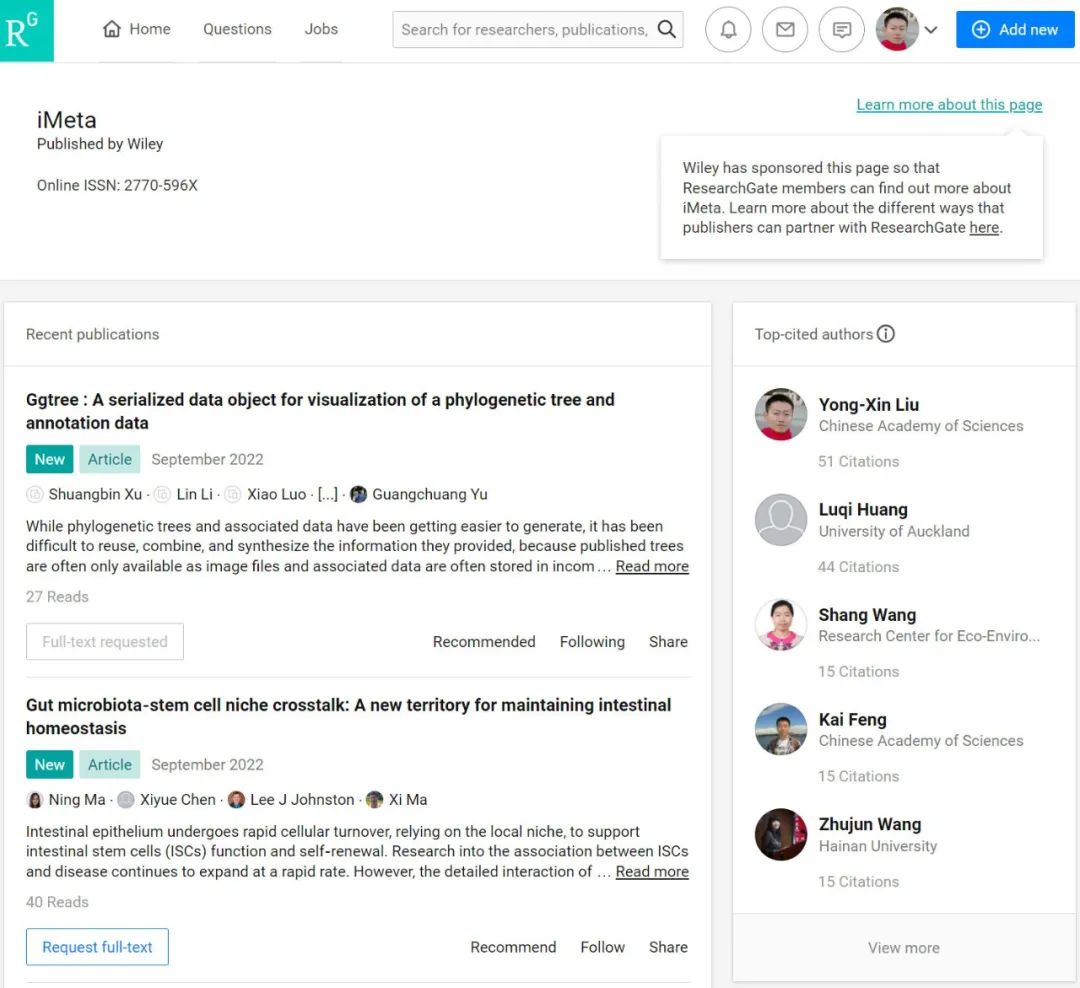1080x988 pixels.
Task: Go to the Jobs menu item
Action: (x=321, y=29)
